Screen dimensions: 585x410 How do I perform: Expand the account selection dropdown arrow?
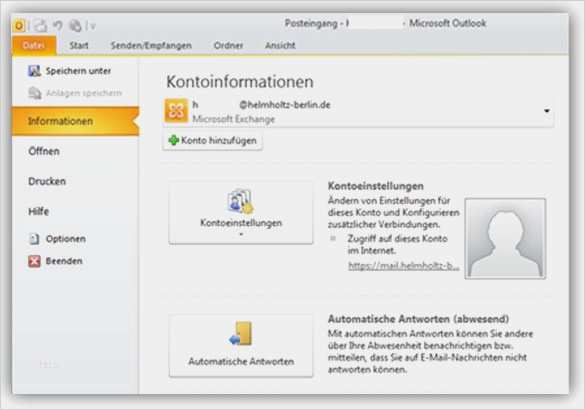pyautogui.click(x=547, y=111)
